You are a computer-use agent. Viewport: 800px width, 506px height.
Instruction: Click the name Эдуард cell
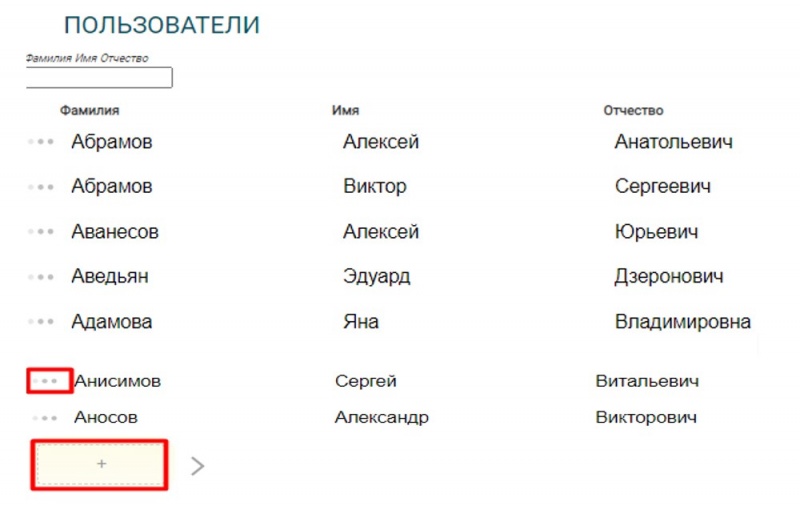376,277
